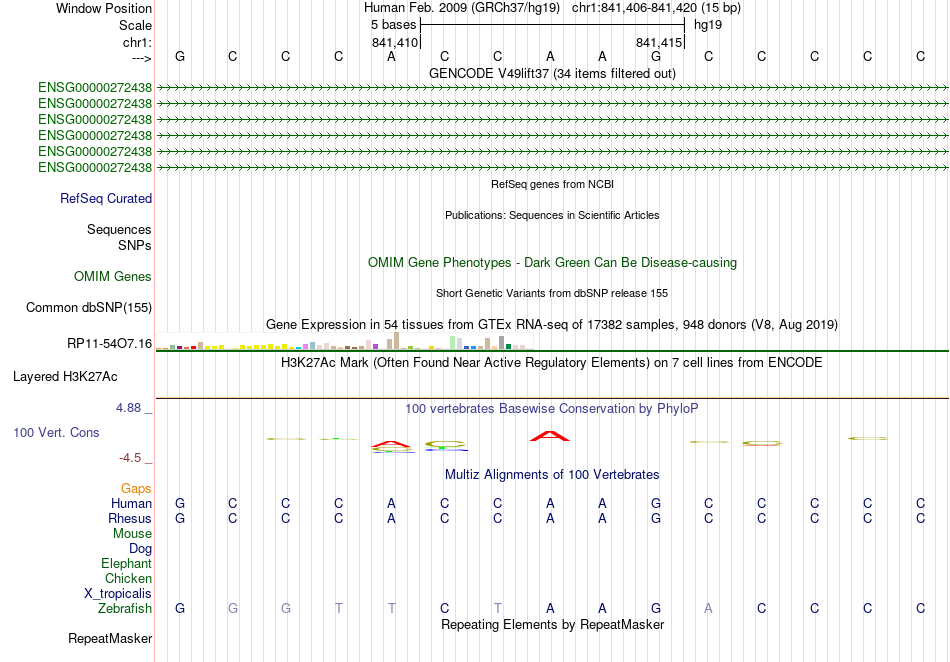The width and height of the screenshot is (950, 662).
Task: Click the 841,410 coordinate marker
Action: coord(395,42)
